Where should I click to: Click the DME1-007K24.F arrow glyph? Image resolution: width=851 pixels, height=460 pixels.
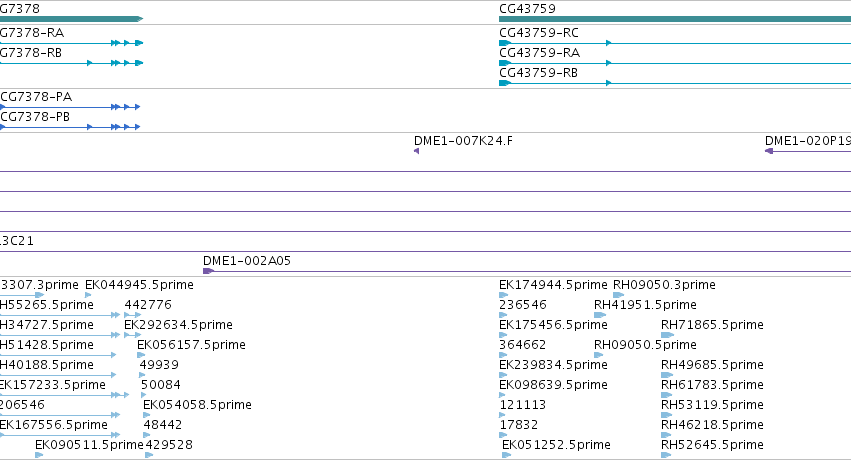pos(416,151)
